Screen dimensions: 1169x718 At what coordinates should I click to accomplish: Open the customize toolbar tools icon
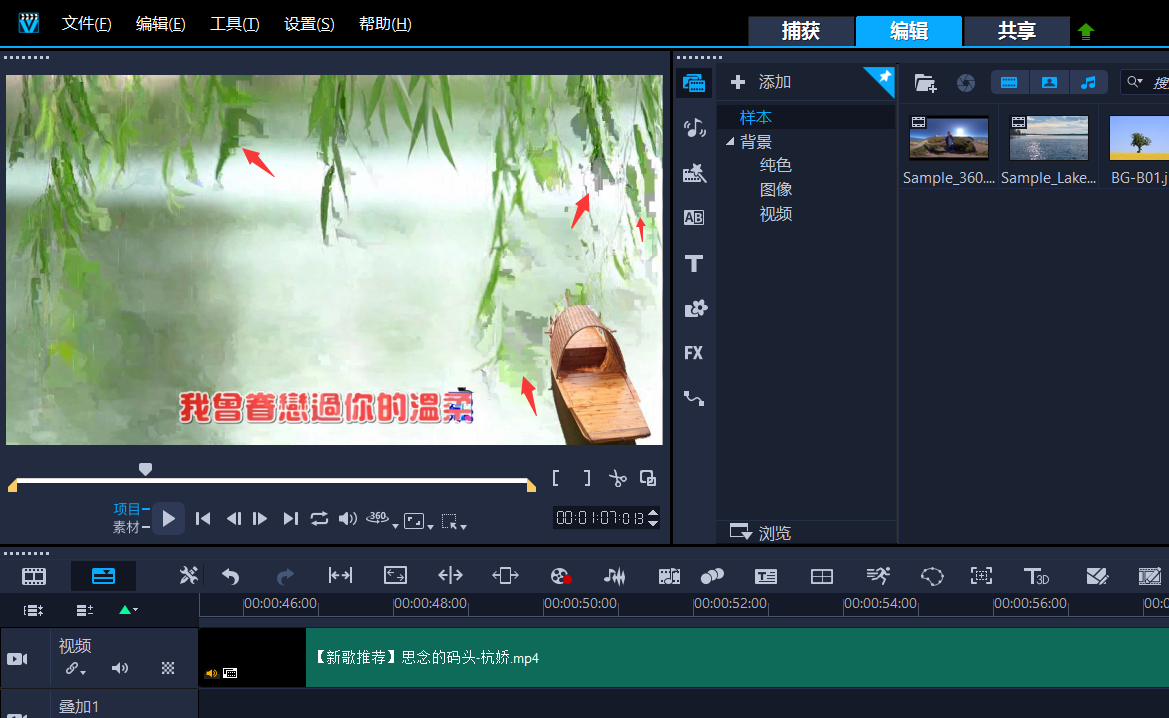point(189,576)
